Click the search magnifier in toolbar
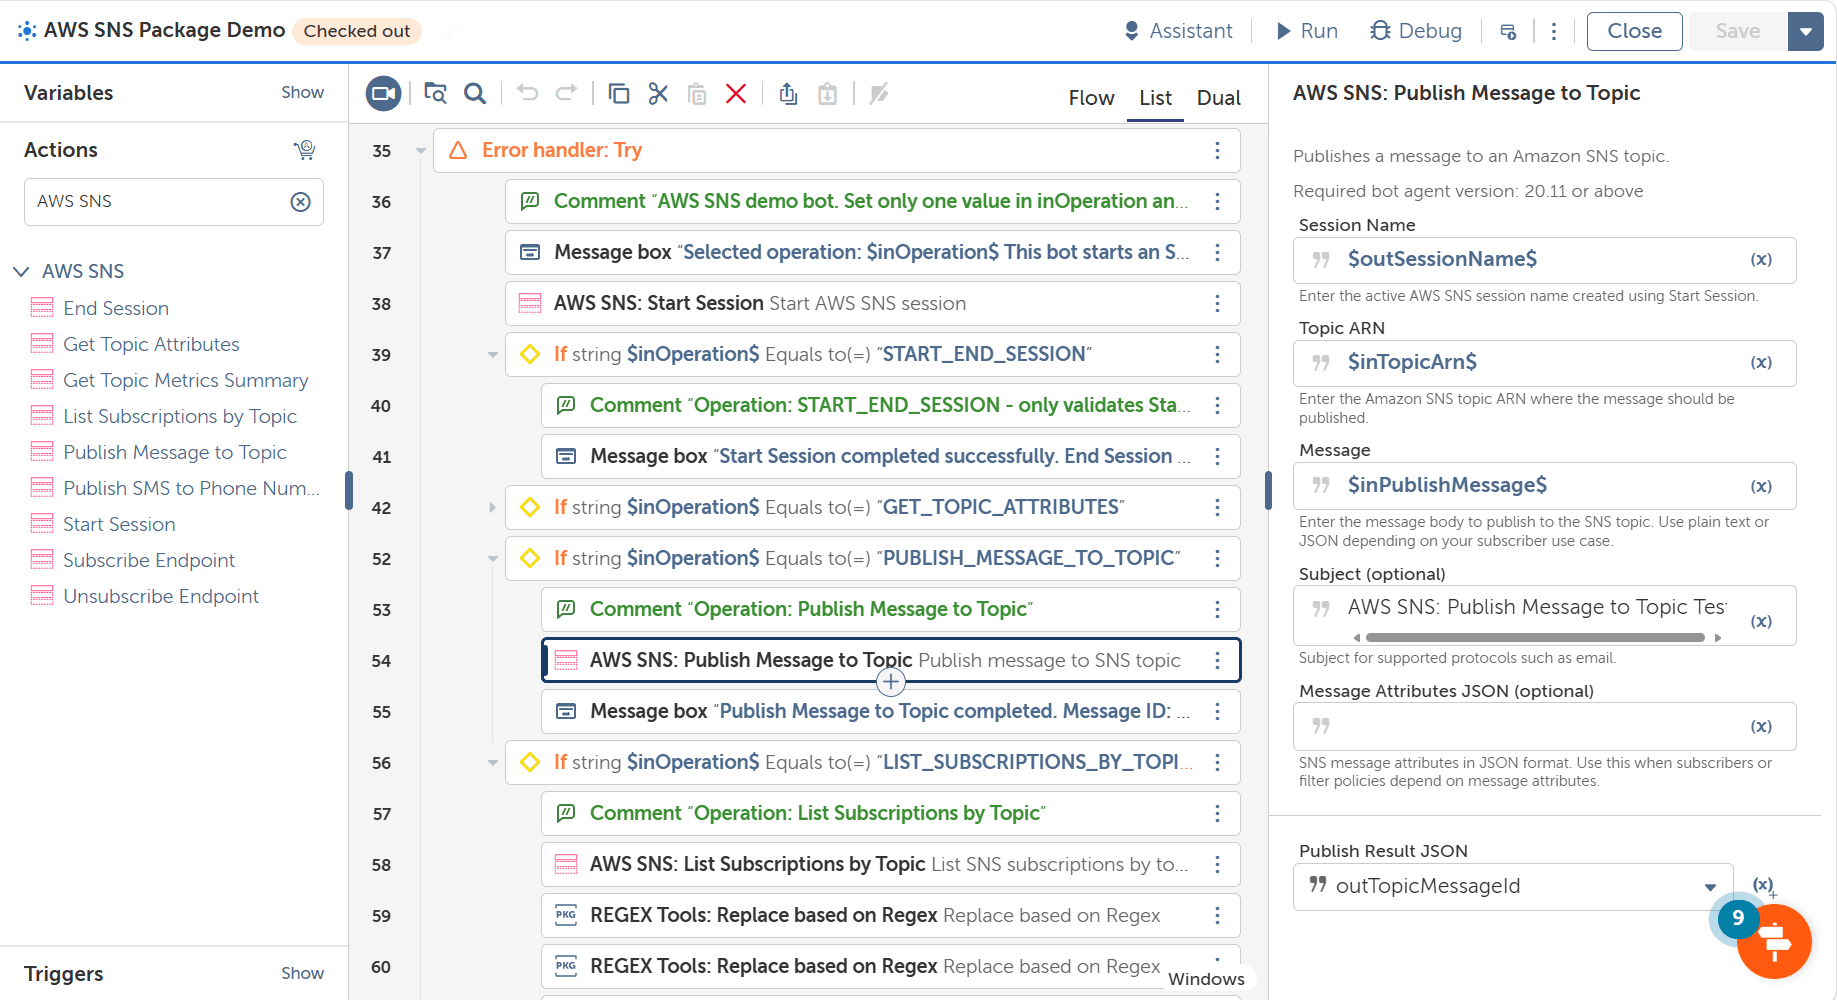This screenshot has width=1837, height=1000. pyautogui.click(x=475, y=94)
